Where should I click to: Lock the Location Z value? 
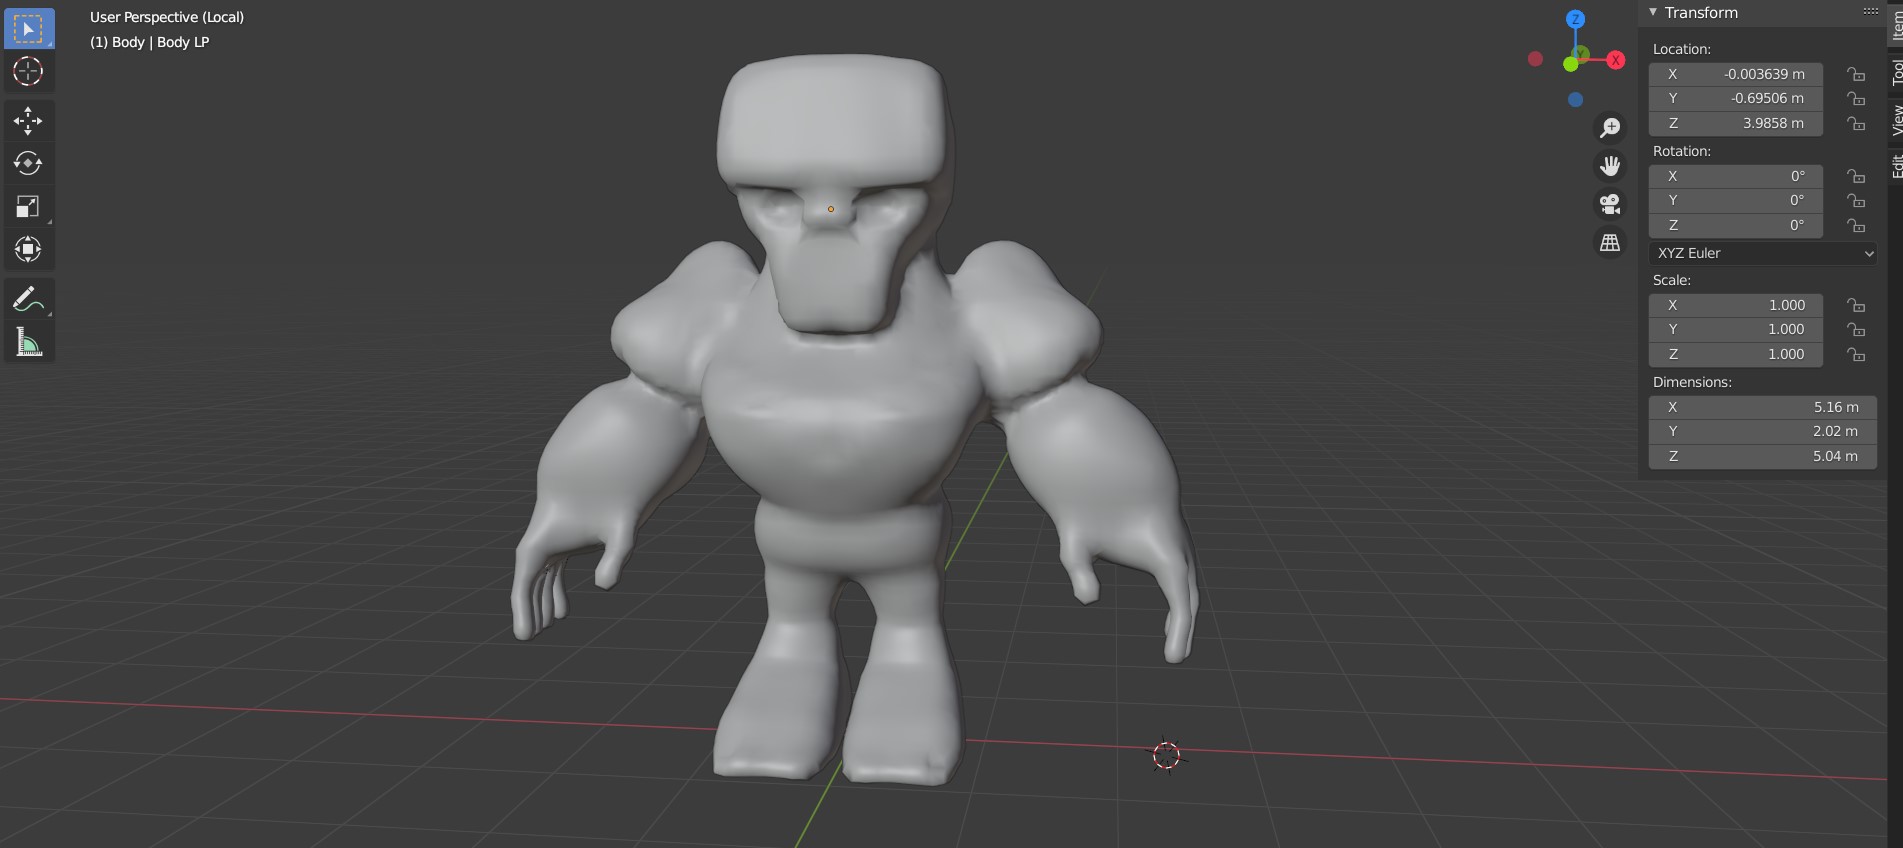(x=1856, y=123)
